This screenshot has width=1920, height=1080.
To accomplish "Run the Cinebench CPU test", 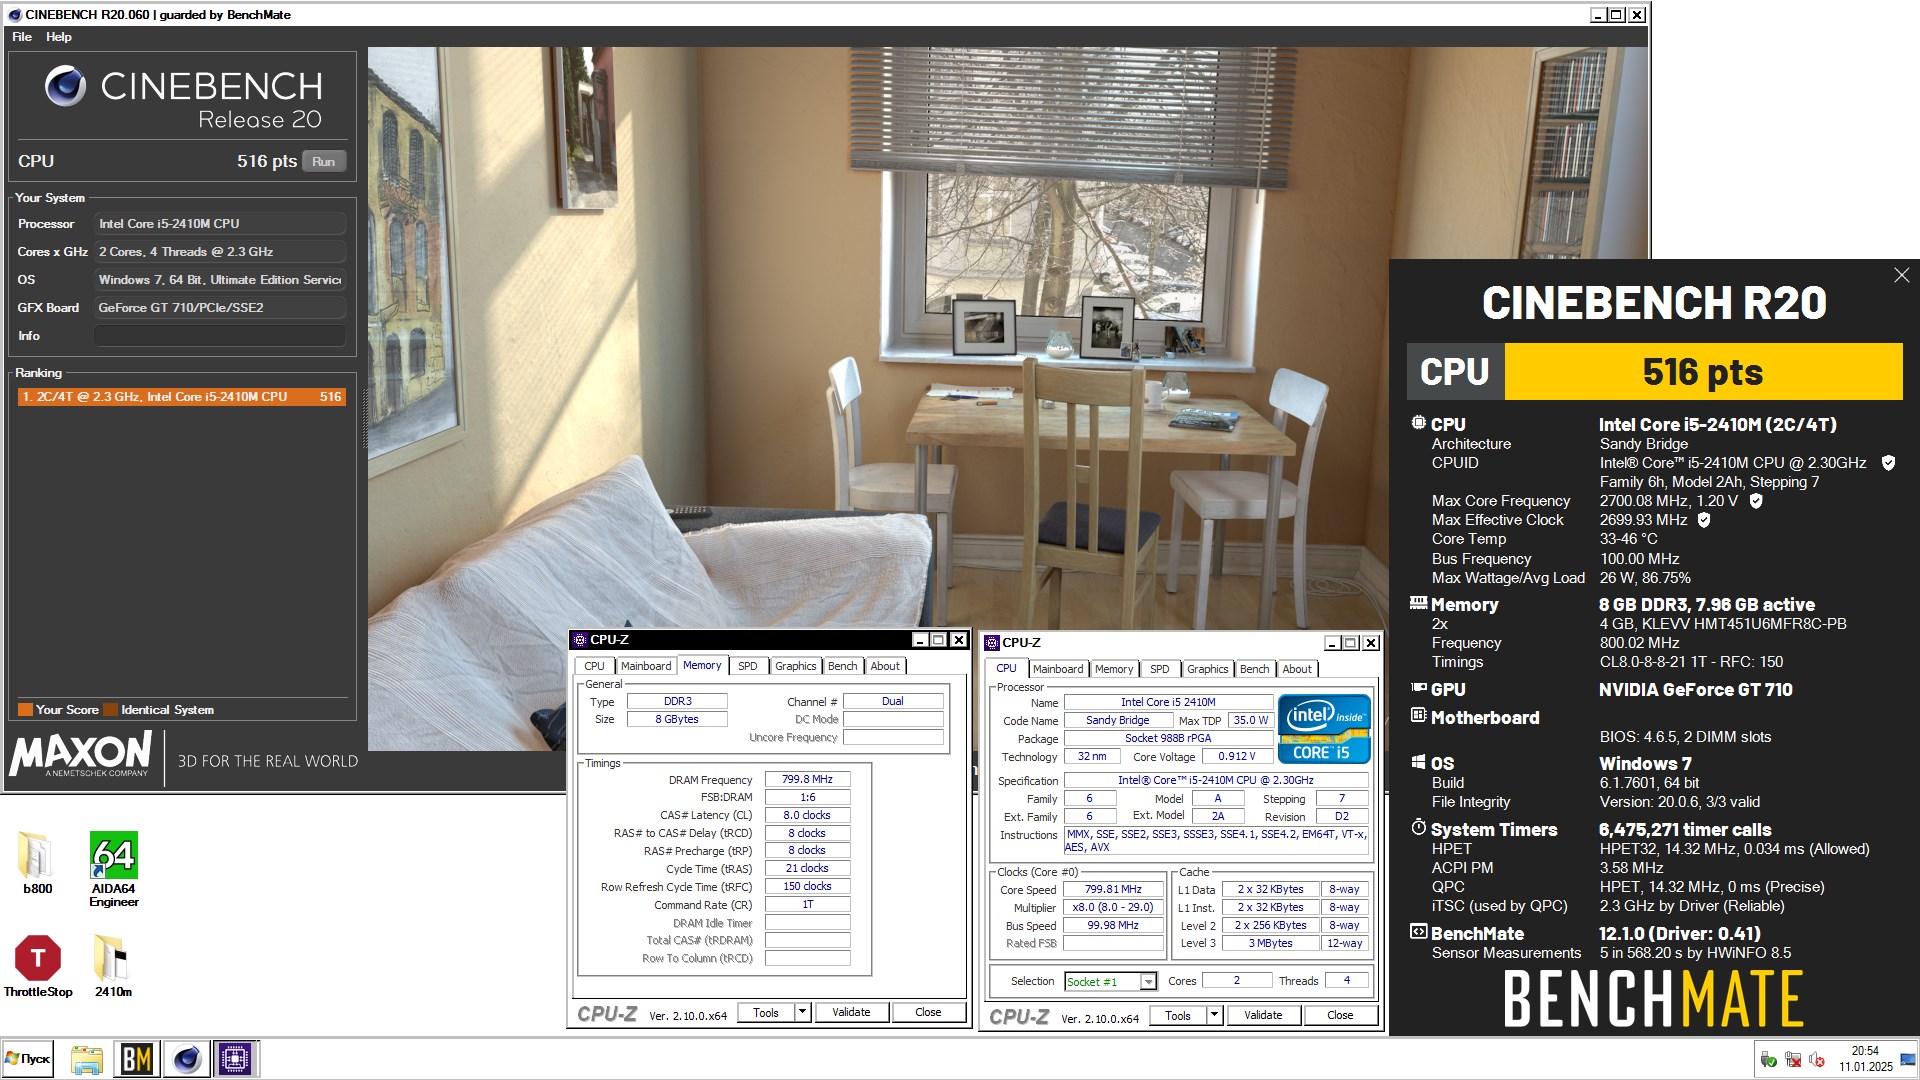I will (323, 162).
